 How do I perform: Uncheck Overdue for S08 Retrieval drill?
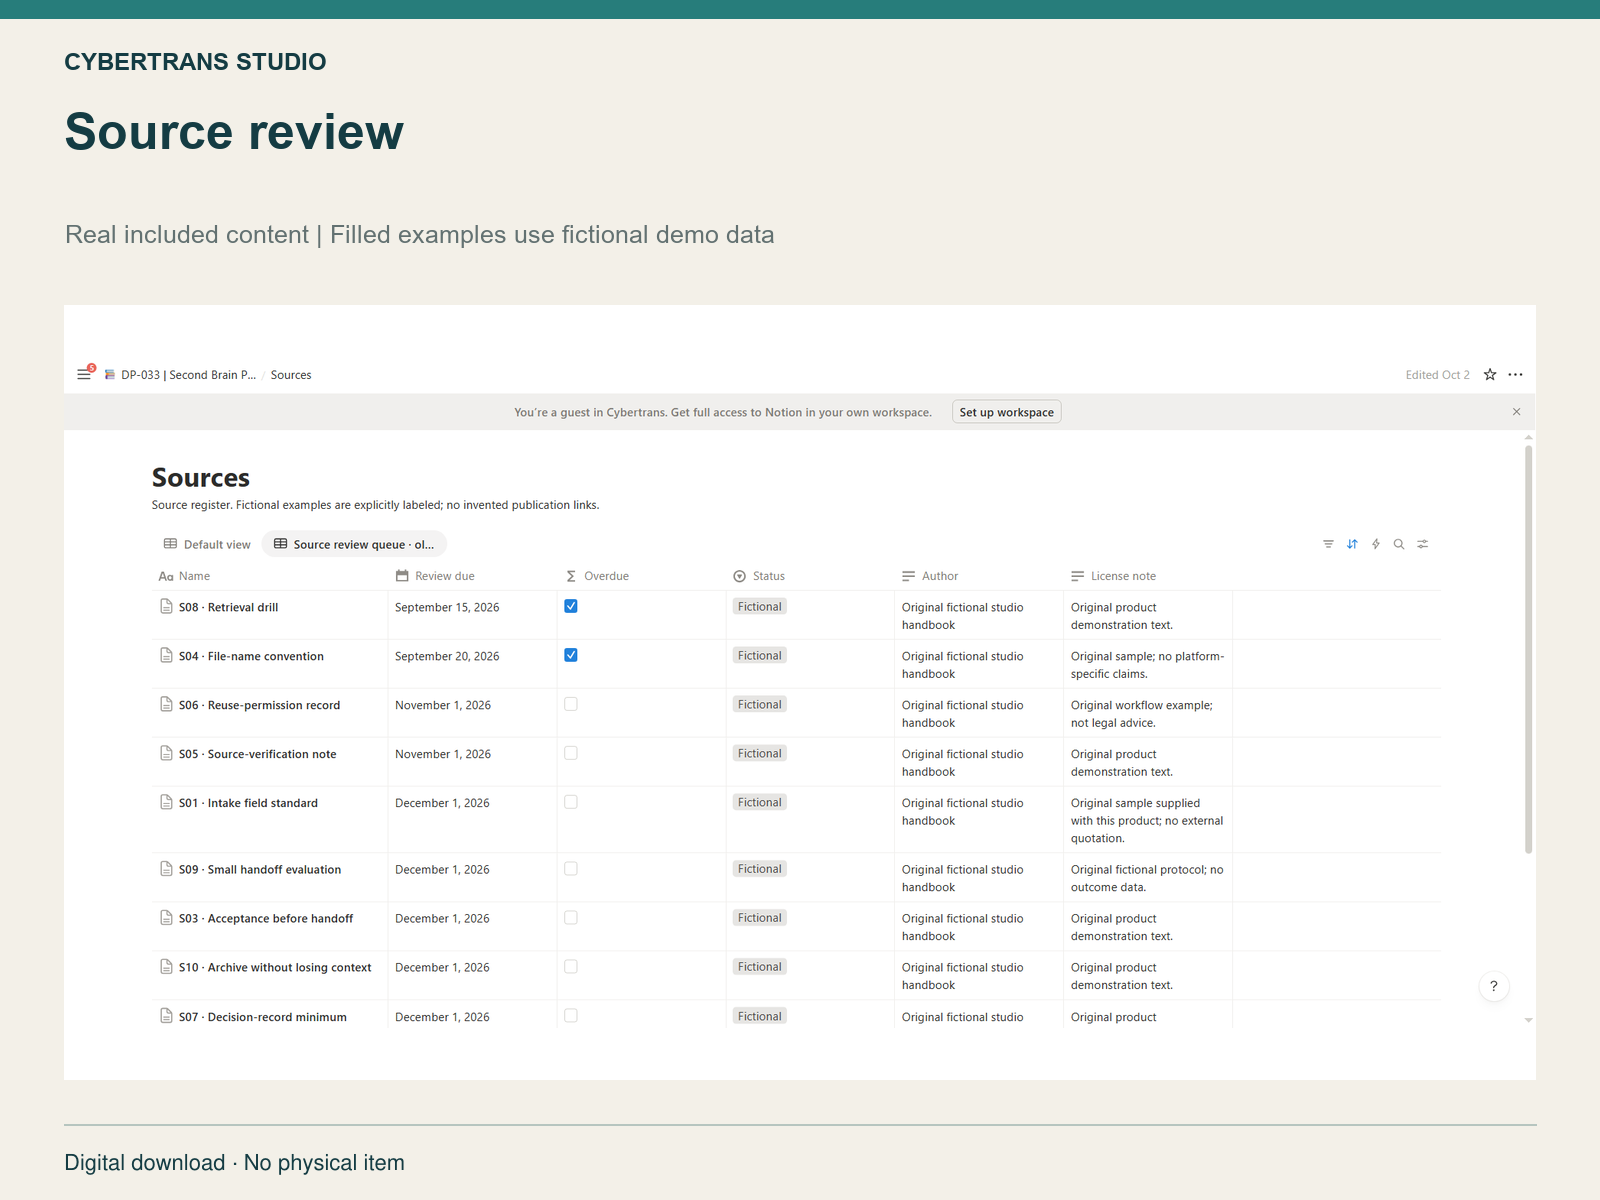[x=571, y=606]
